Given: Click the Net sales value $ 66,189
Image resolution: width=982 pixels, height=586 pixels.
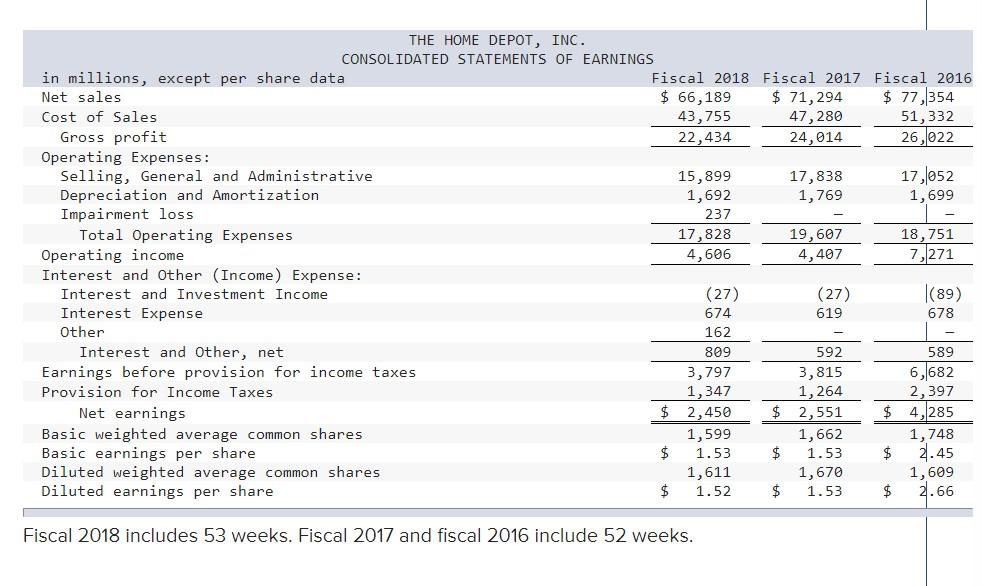Looking at the screenshot, I should (696, 98).
